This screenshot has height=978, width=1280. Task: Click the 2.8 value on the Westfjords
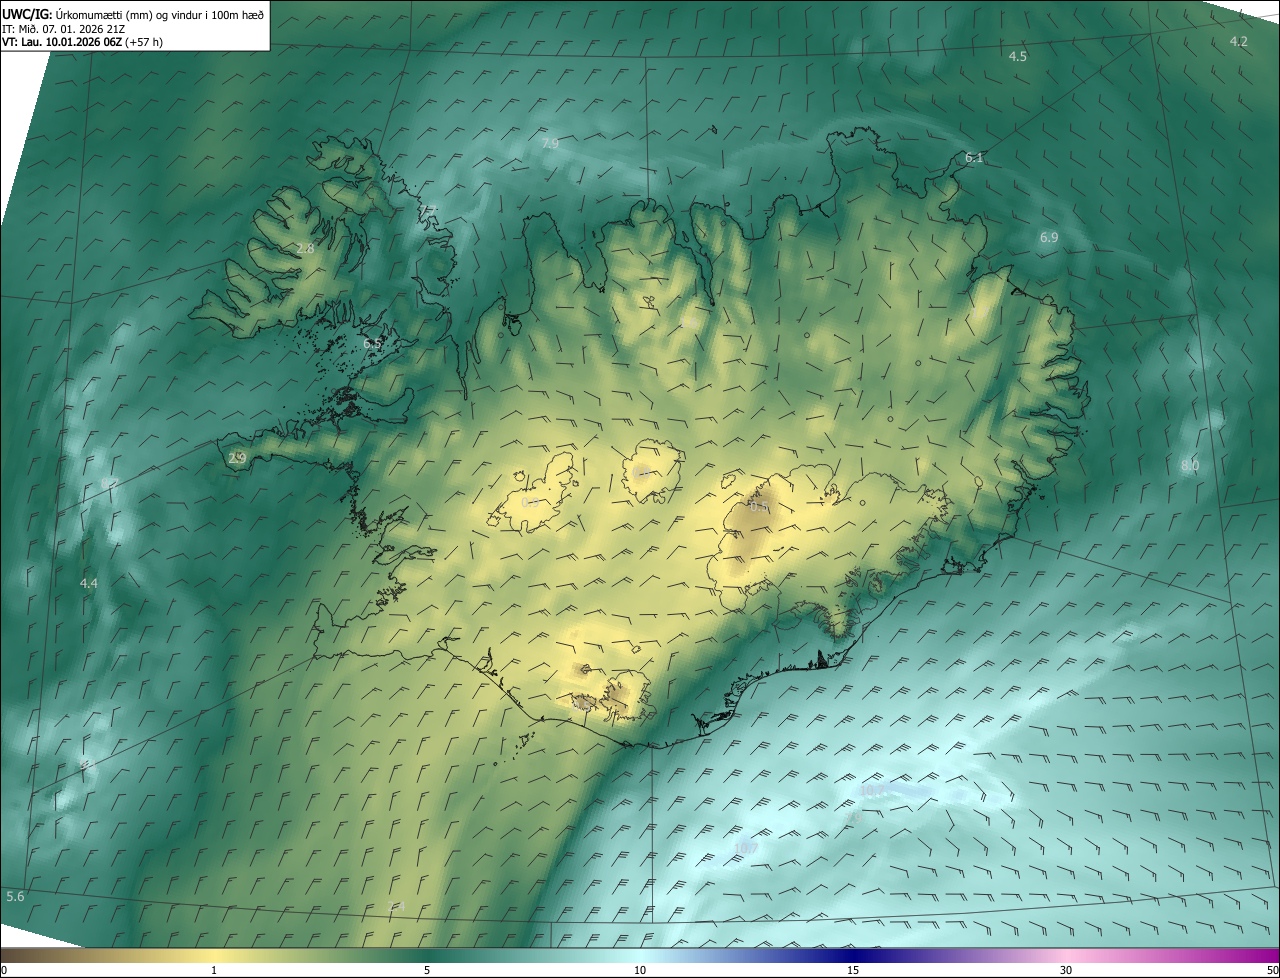tap(305, 248)
